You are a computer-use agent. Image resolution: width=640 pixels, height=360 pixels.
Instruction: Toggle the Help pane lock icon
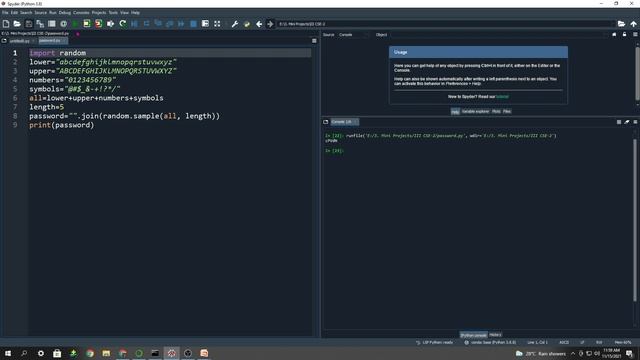(624, 35)
